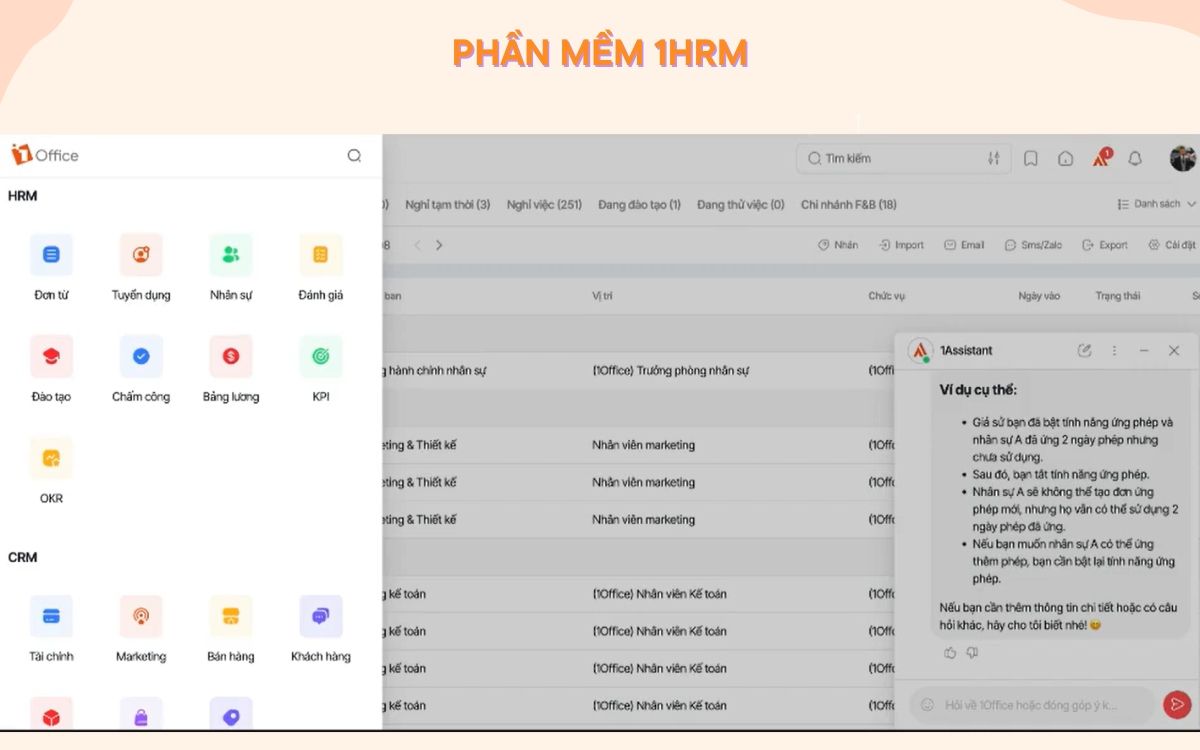Click the Tìm kiếm search field
The image size is (1200, 750).
[x=904, y=158]
